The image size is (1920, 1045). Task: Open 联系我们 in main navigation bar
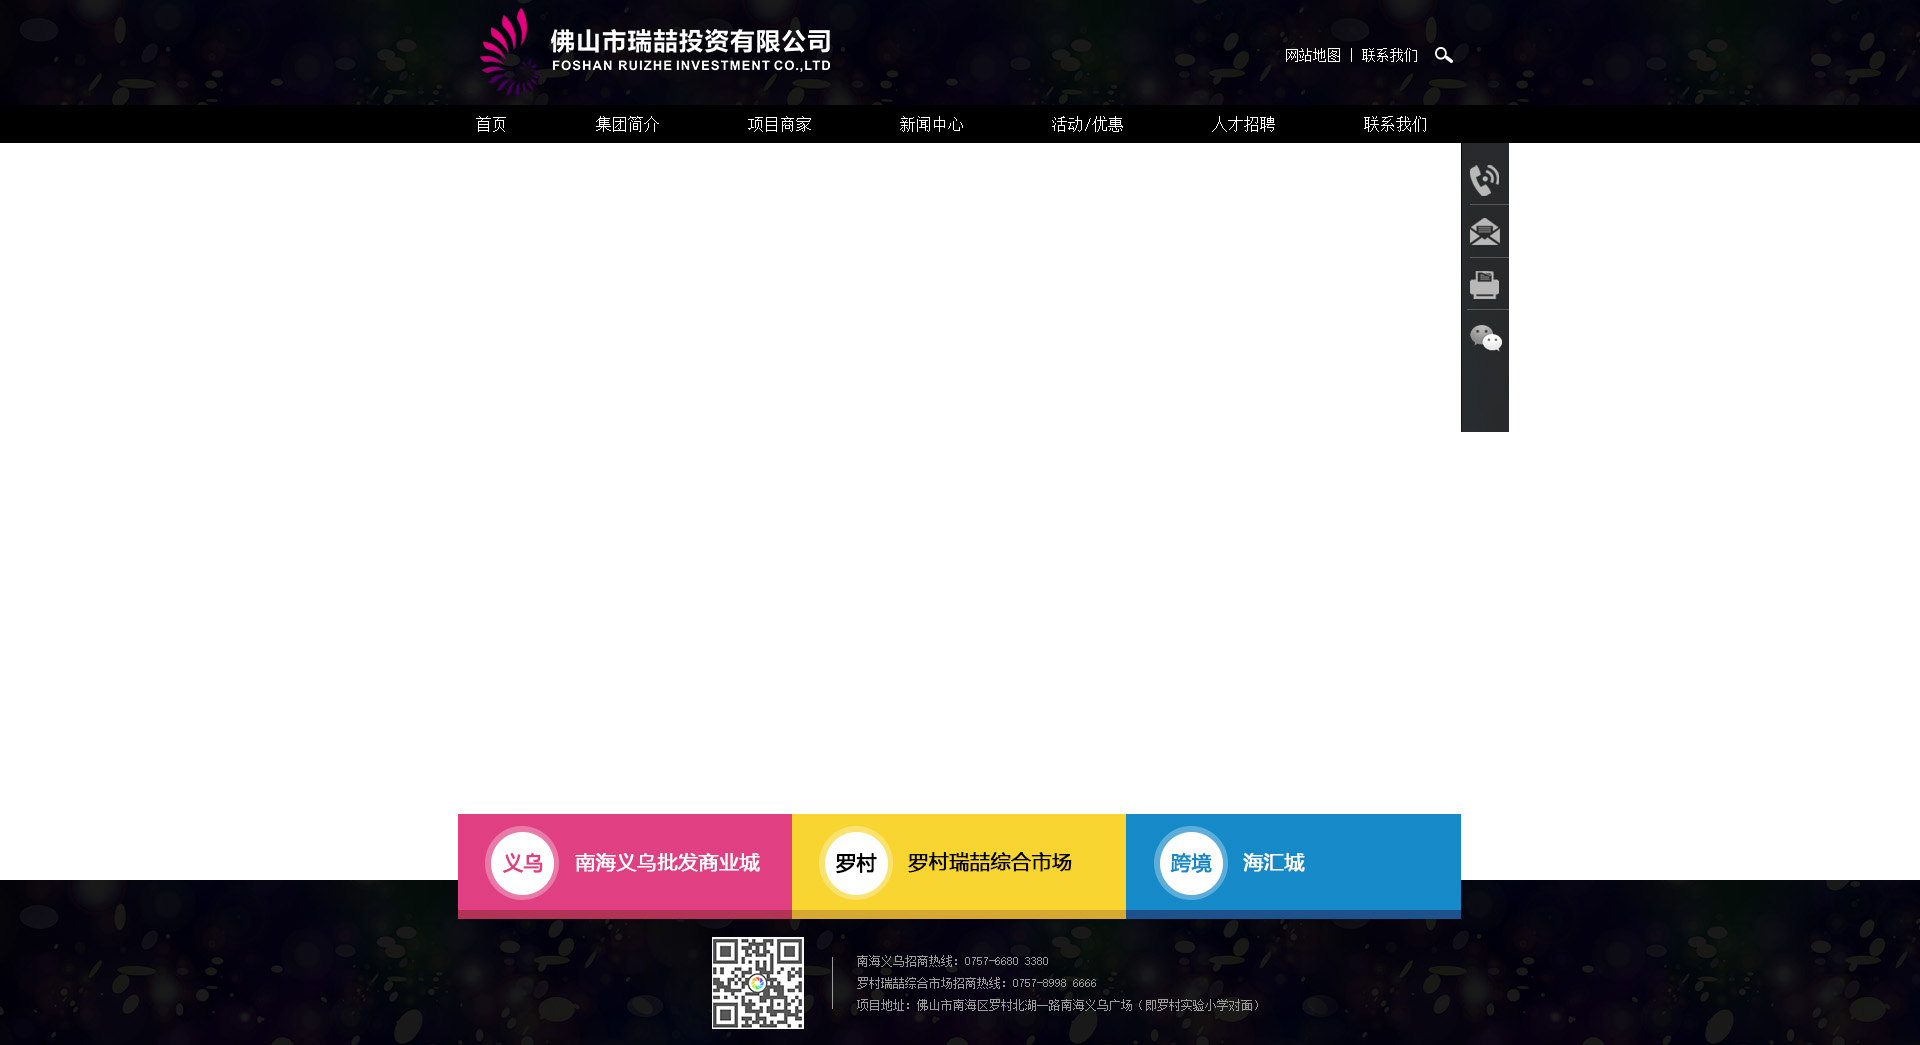pos(1395,124)
